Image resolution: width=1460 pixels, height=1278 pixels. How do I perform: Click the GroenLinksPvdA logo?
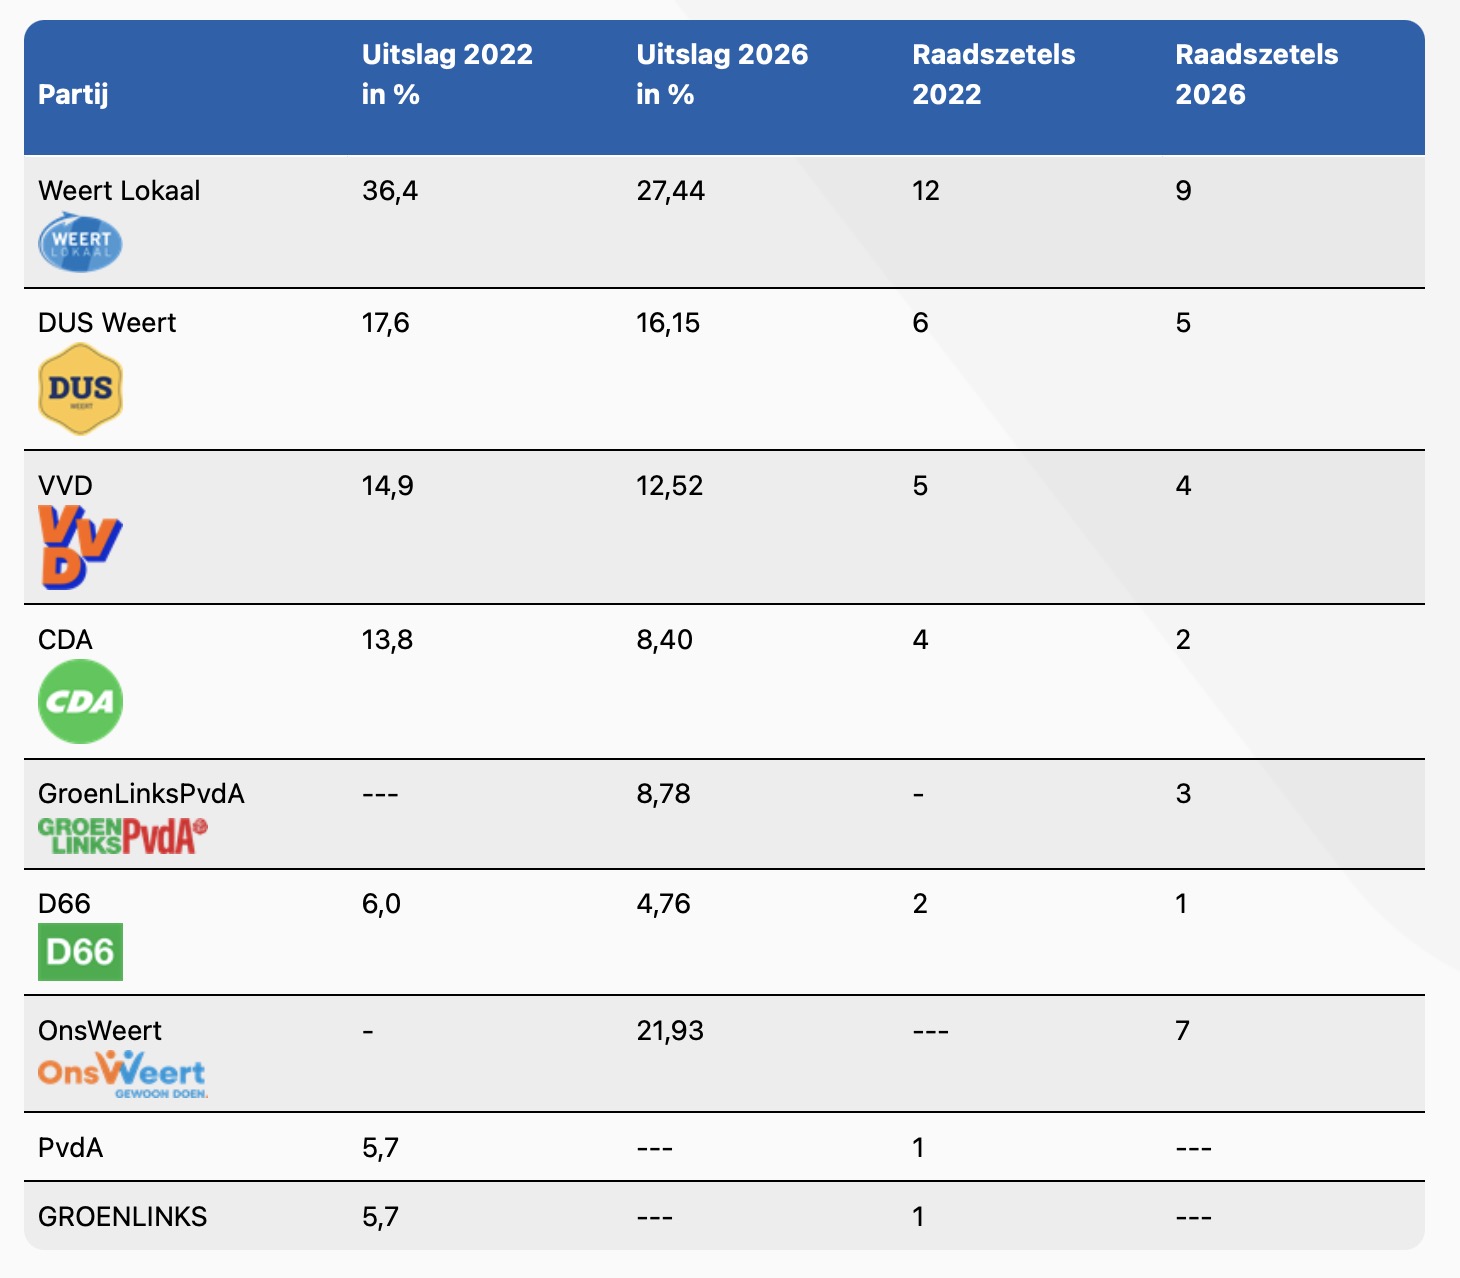(122, 835)
